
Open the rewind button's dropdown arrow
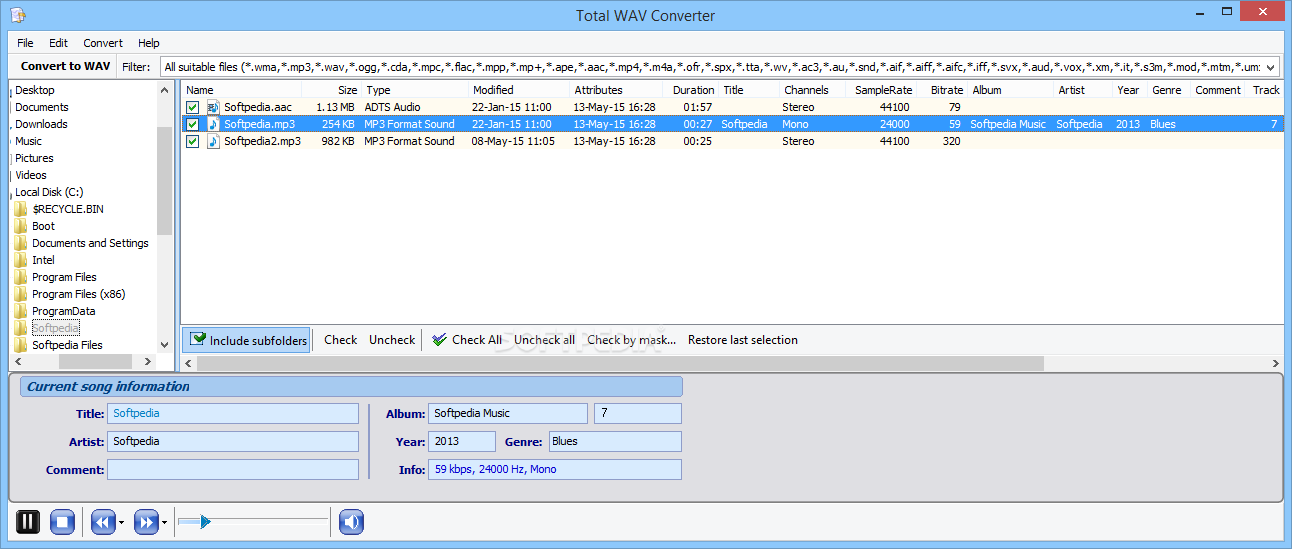[x=121, y=522]
